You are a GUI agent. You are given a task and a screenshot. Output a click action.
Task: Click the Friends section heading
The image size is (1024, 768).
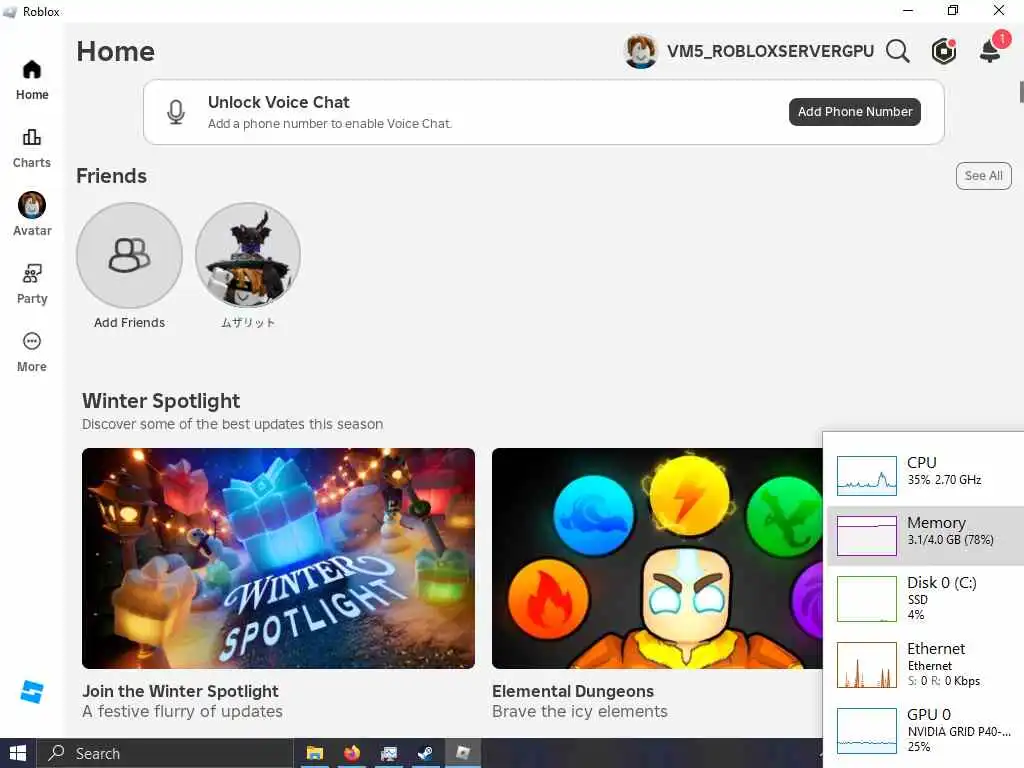(112, 176)
